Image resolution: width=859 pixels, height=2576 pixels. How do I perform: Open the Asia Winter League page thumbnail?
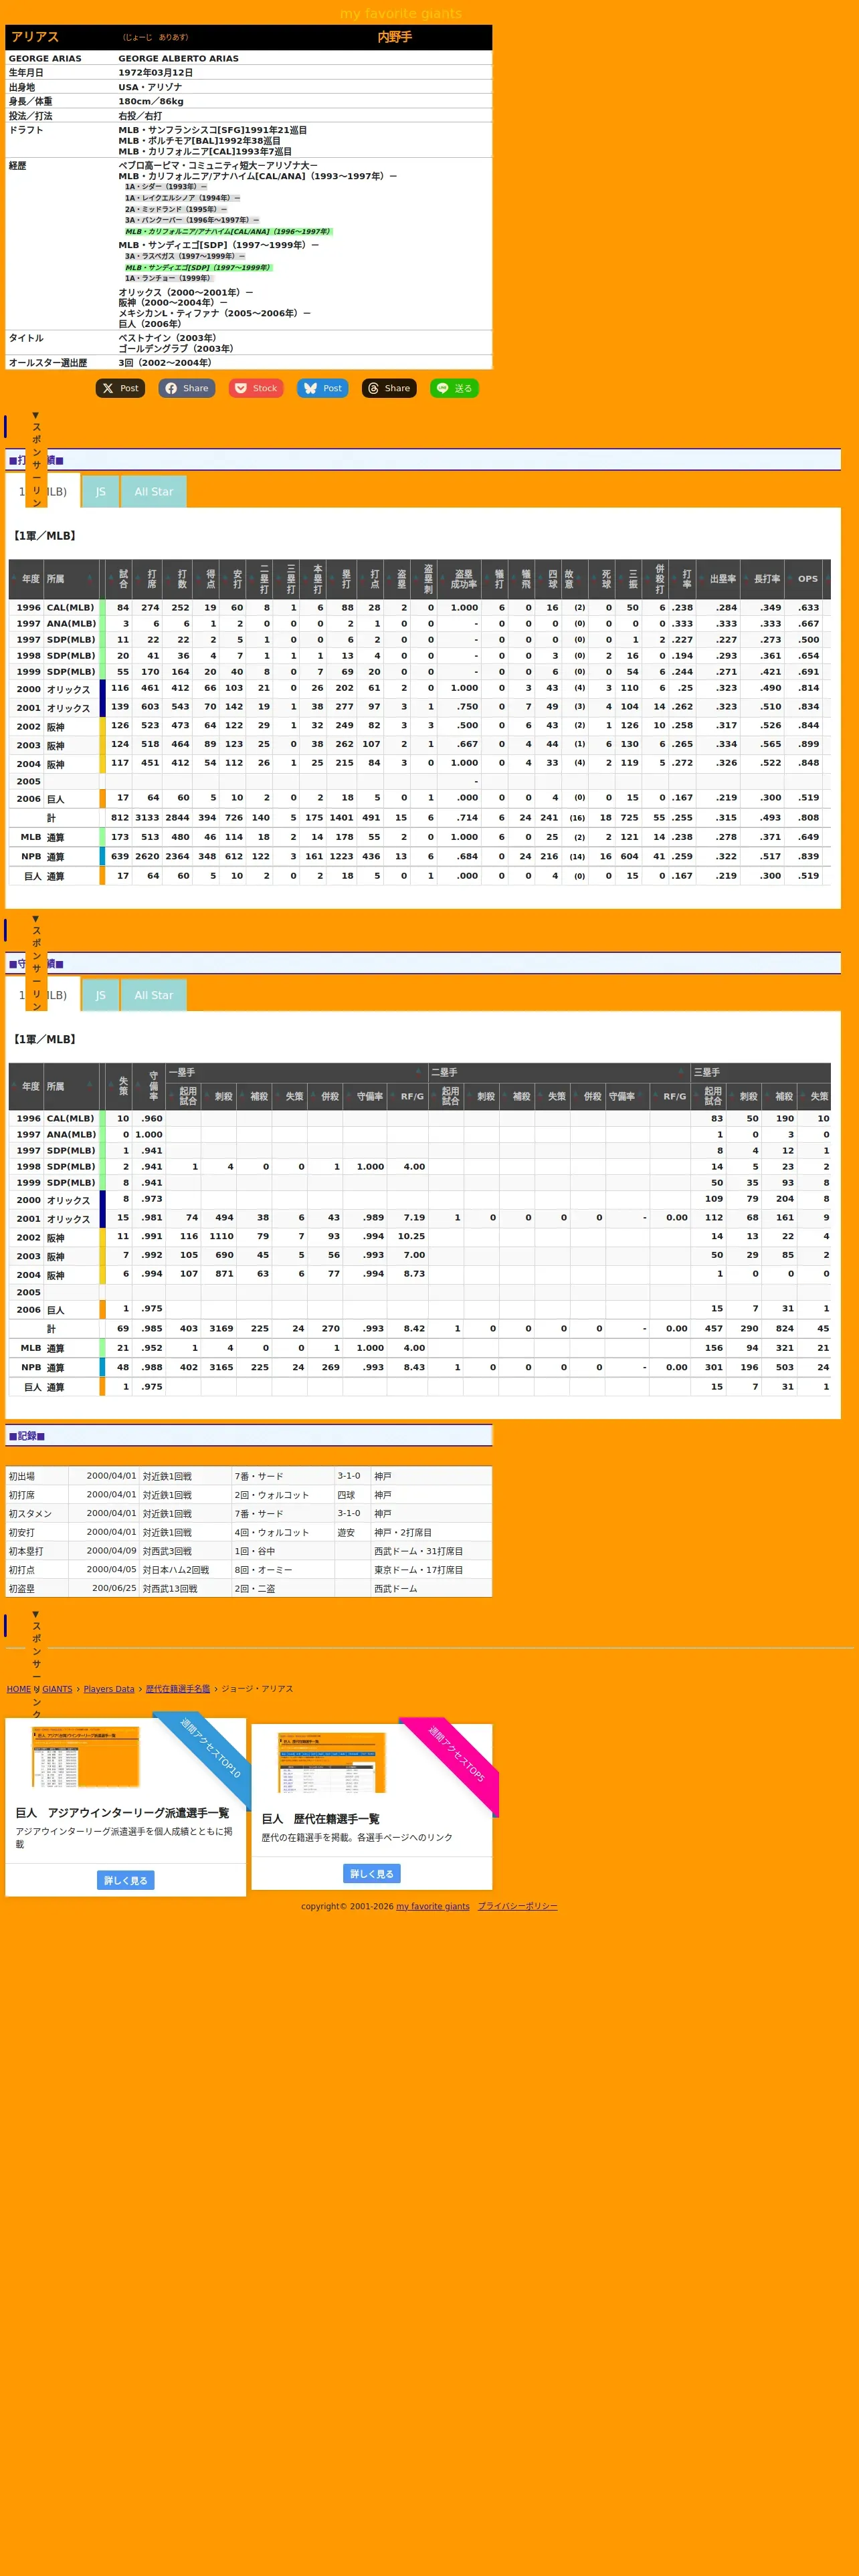pyautogui.click(x=86, y=1756)
